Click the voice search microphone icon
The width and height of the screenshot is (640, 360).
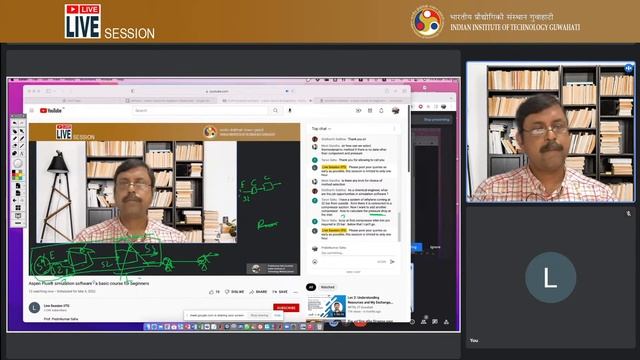290,111
